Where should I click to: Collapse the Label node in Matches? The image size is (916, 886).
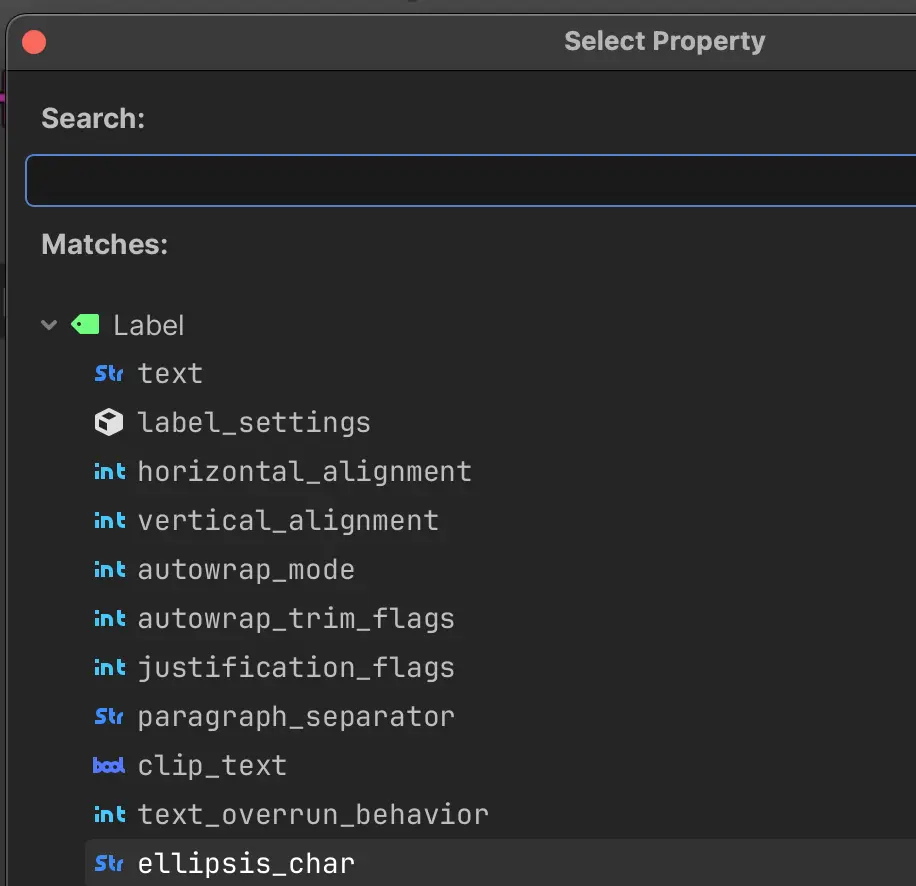click(48, 324)
